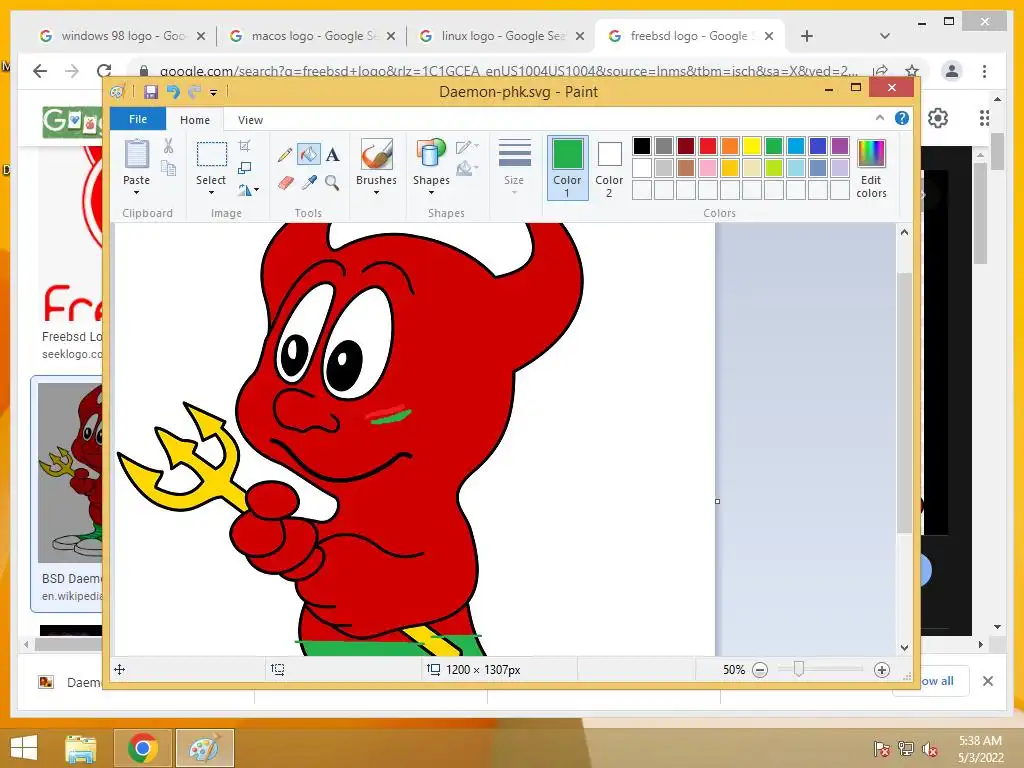This screenshot has height=768, width=1024.
Task: Click the zoom out minus button
Action: (760, 670)
